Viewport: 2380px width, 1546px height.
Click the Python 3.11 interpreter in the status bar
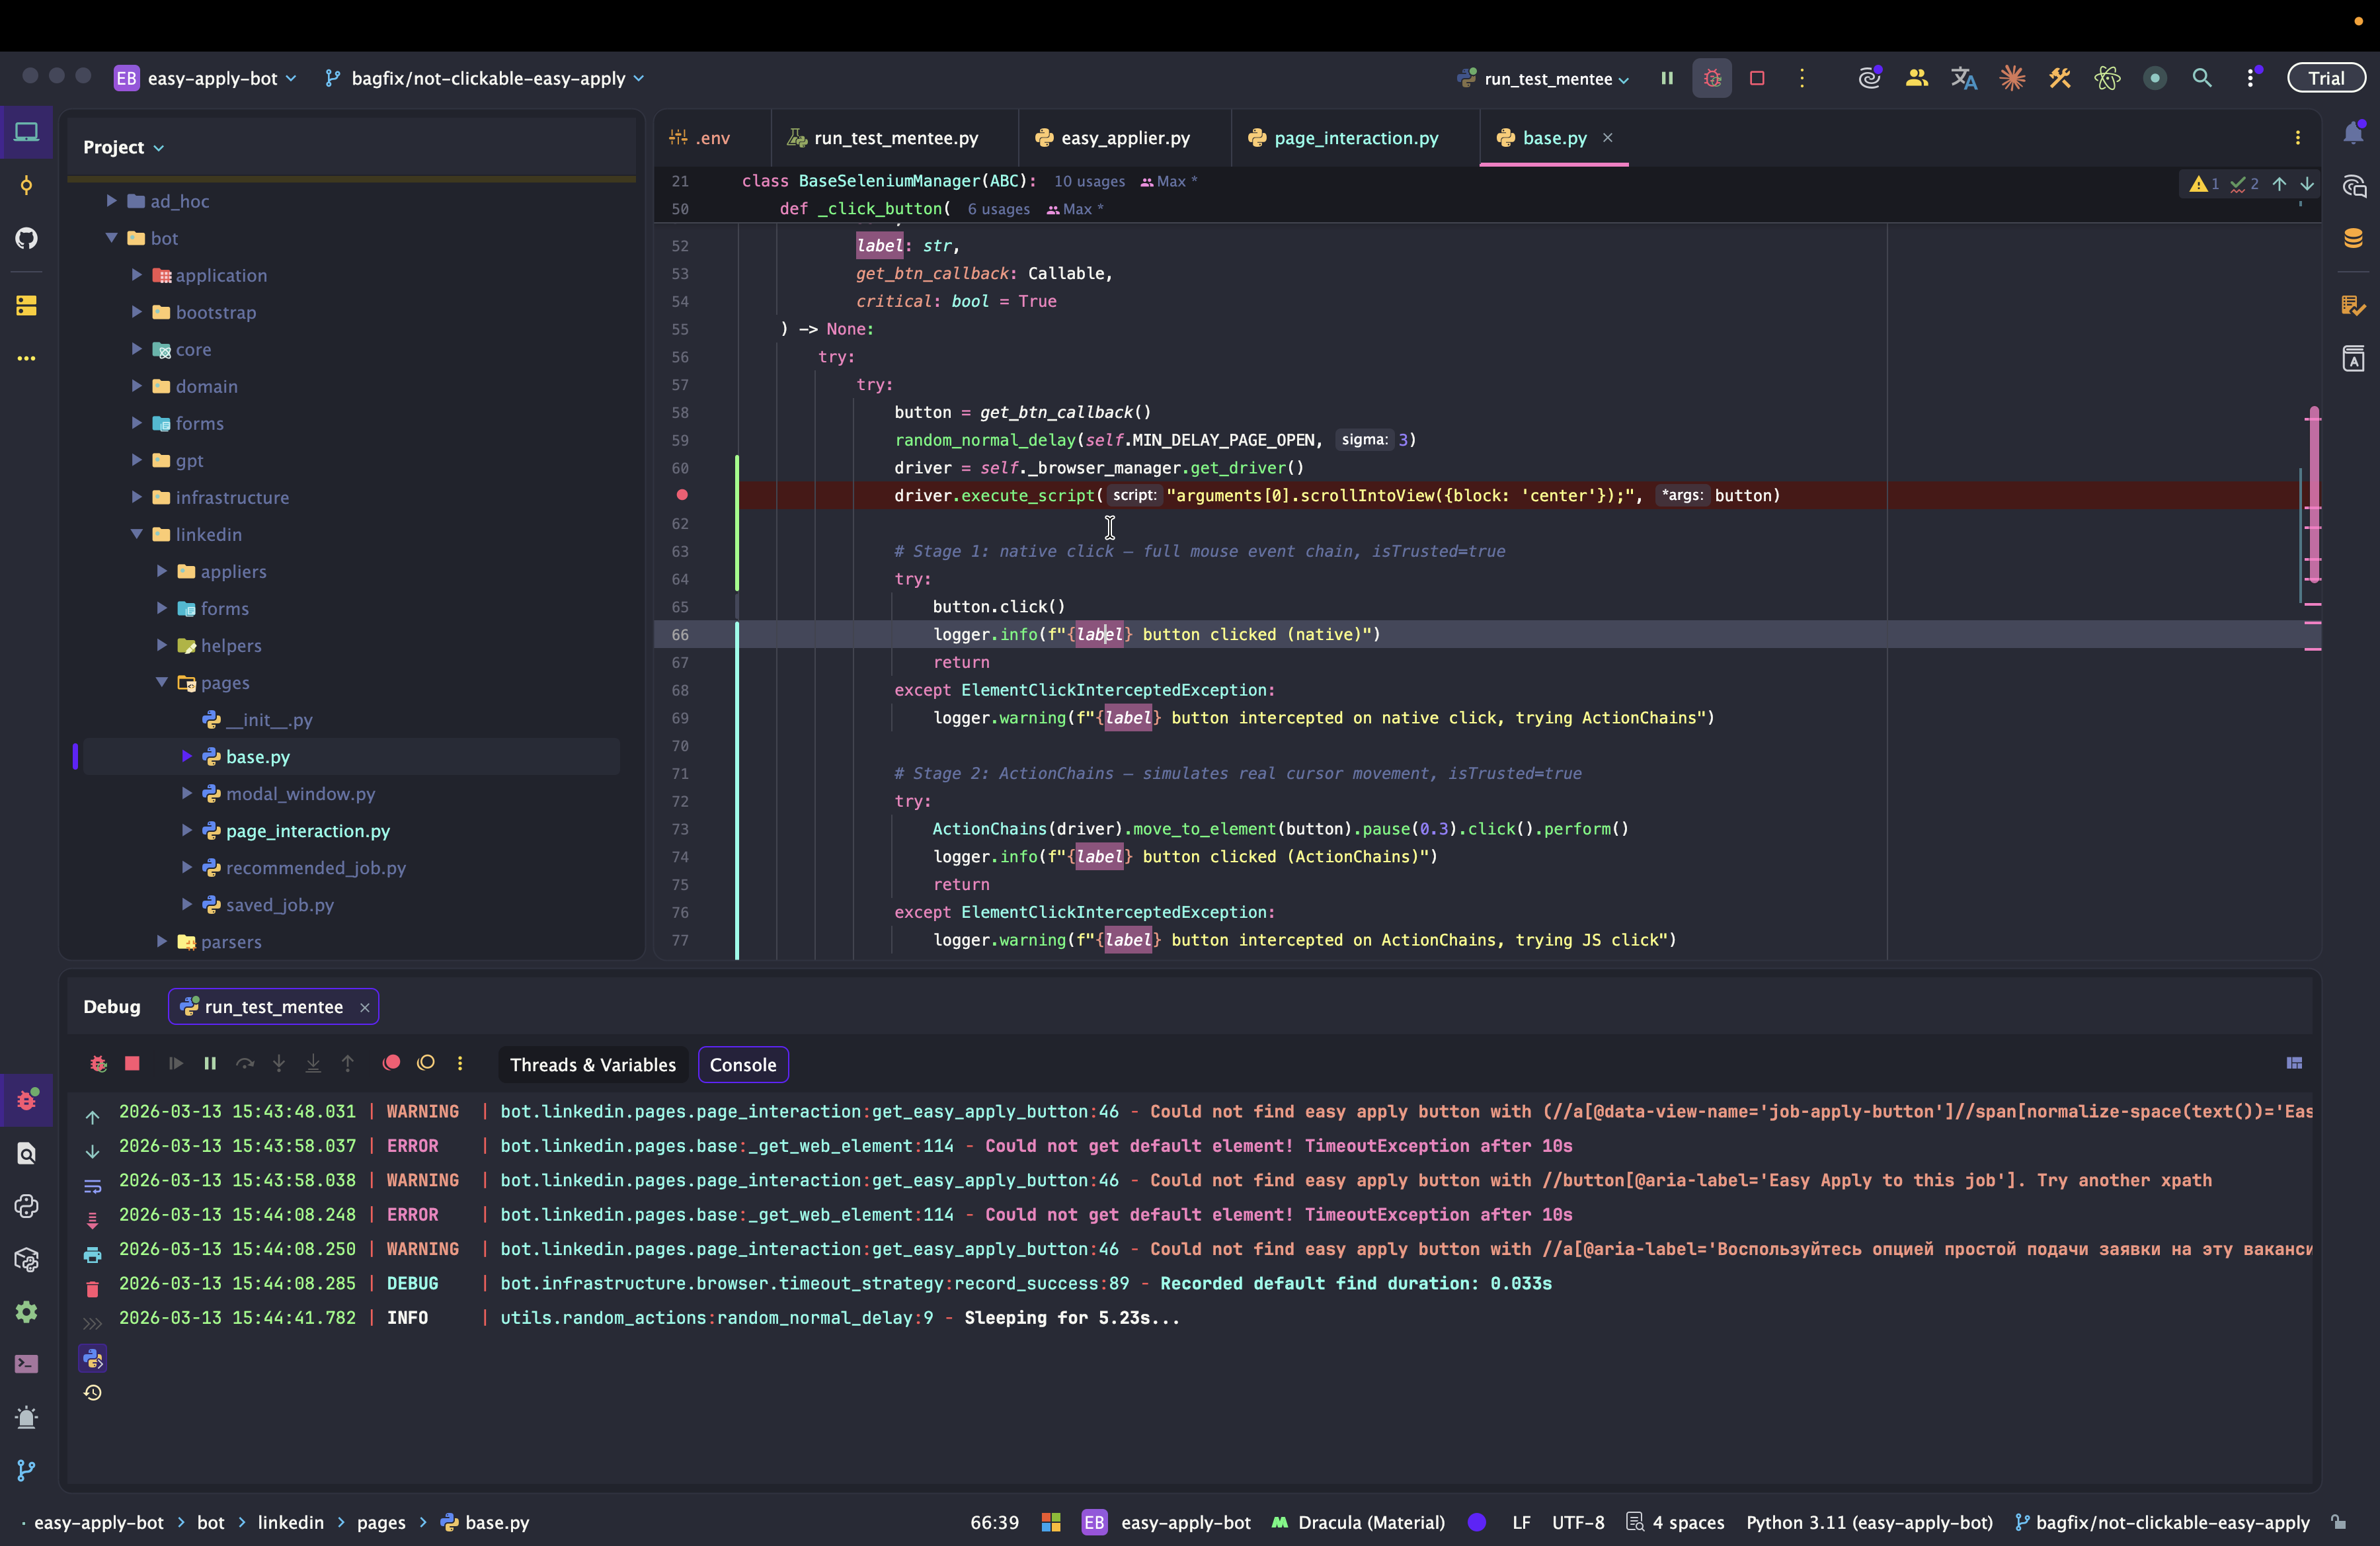tap(1868, 1522)
